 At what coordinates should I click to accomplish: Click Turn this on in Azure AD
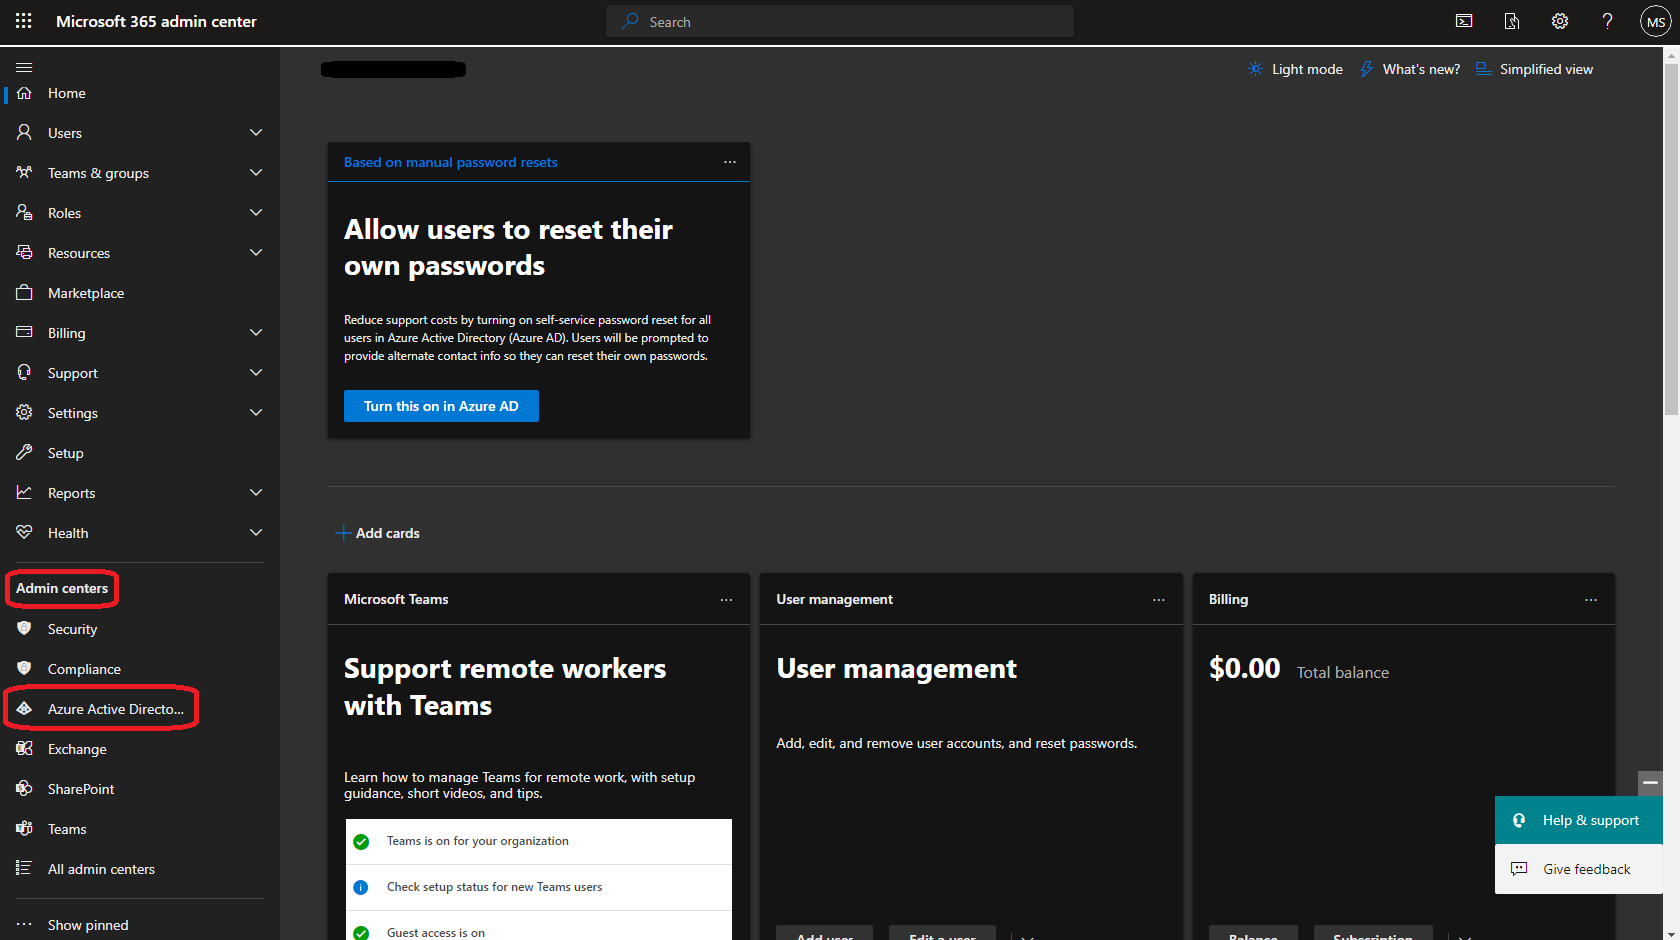[441, 406]
